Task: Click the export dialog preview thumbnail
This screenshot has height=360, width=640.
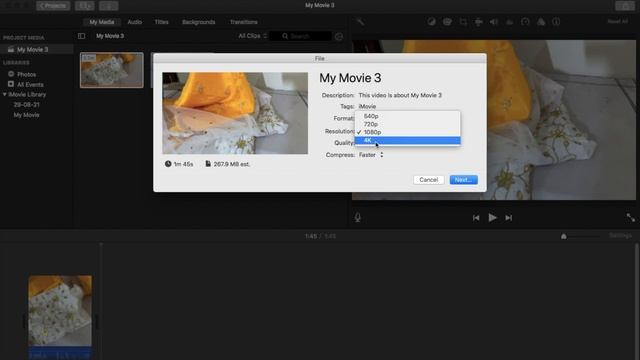Action: pos(235,113)
